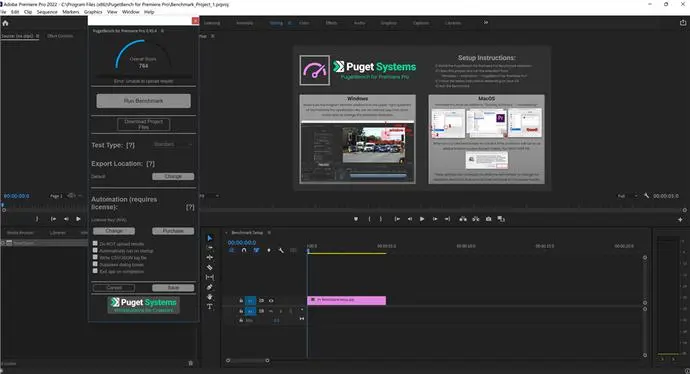Select the Type tool
Screen dimensions: 690x374
pos(209,307)
